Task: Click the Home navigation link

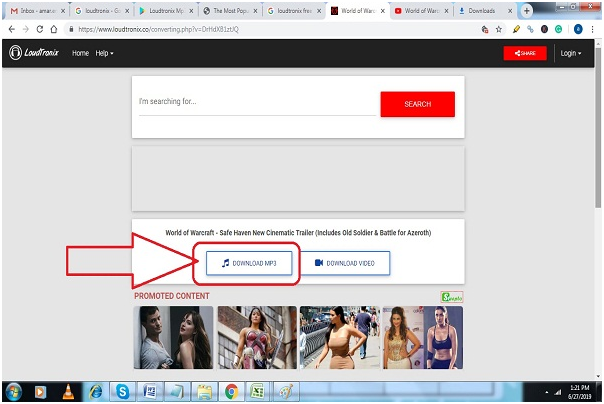Action: point(80,53)
